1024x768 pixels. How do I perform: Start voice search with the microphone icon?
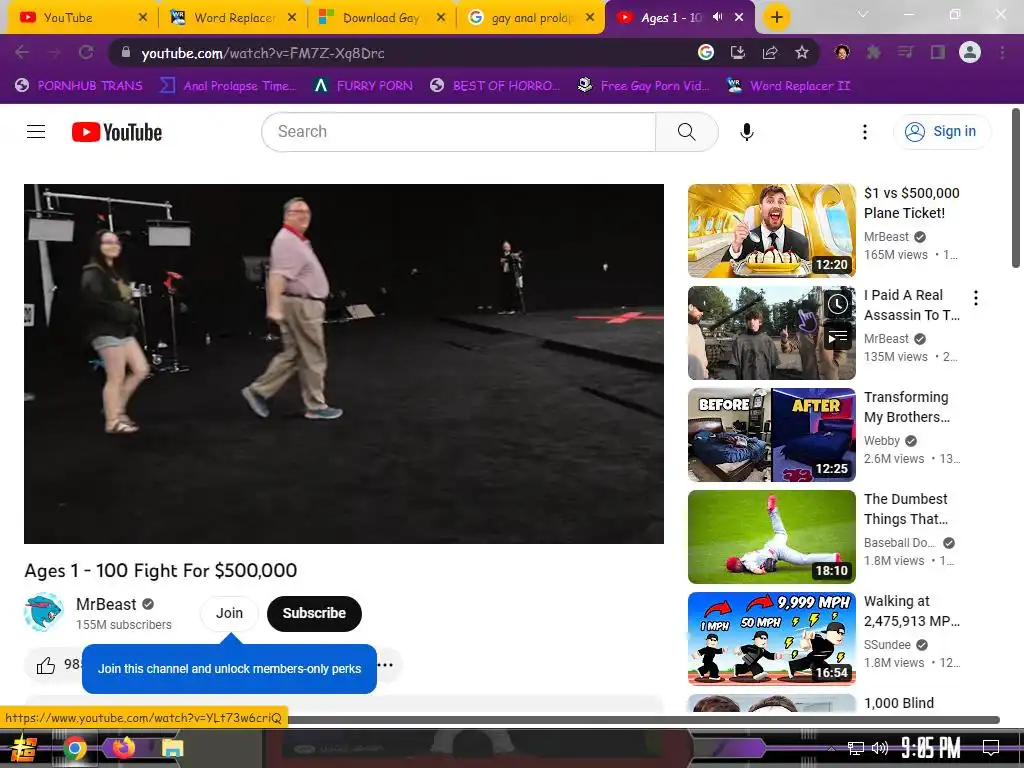pyautogui.click(x=746, y=132)
